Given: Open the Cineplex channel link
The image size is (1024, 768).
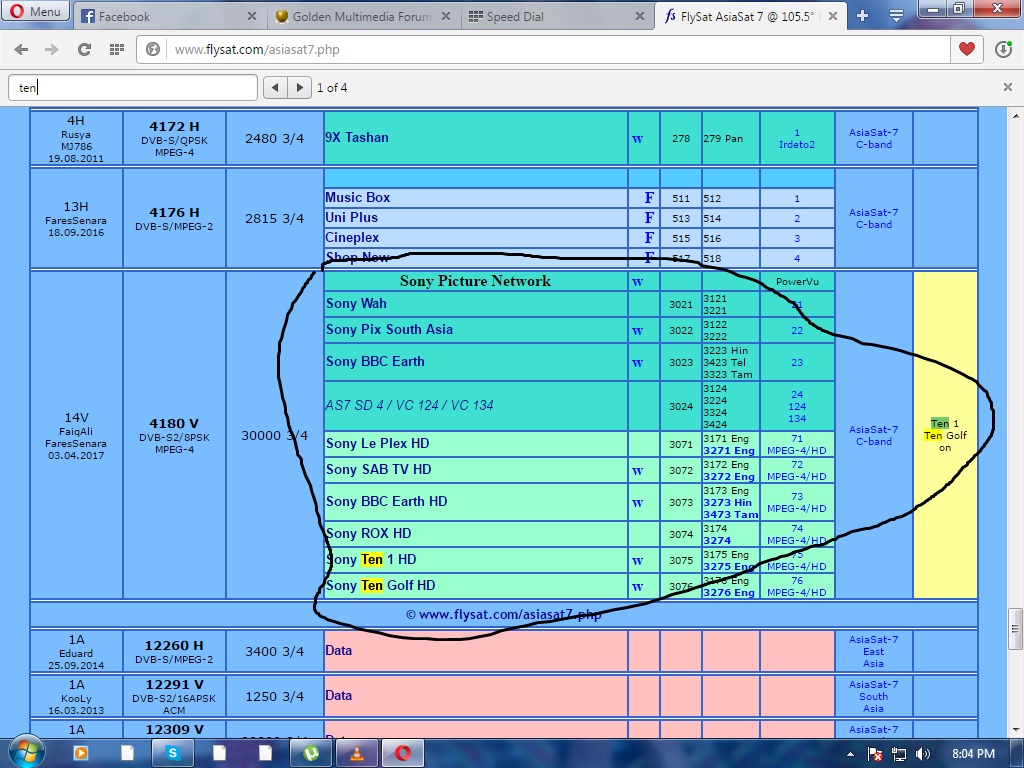Looking at the screenshot, I should pos(353,238).
